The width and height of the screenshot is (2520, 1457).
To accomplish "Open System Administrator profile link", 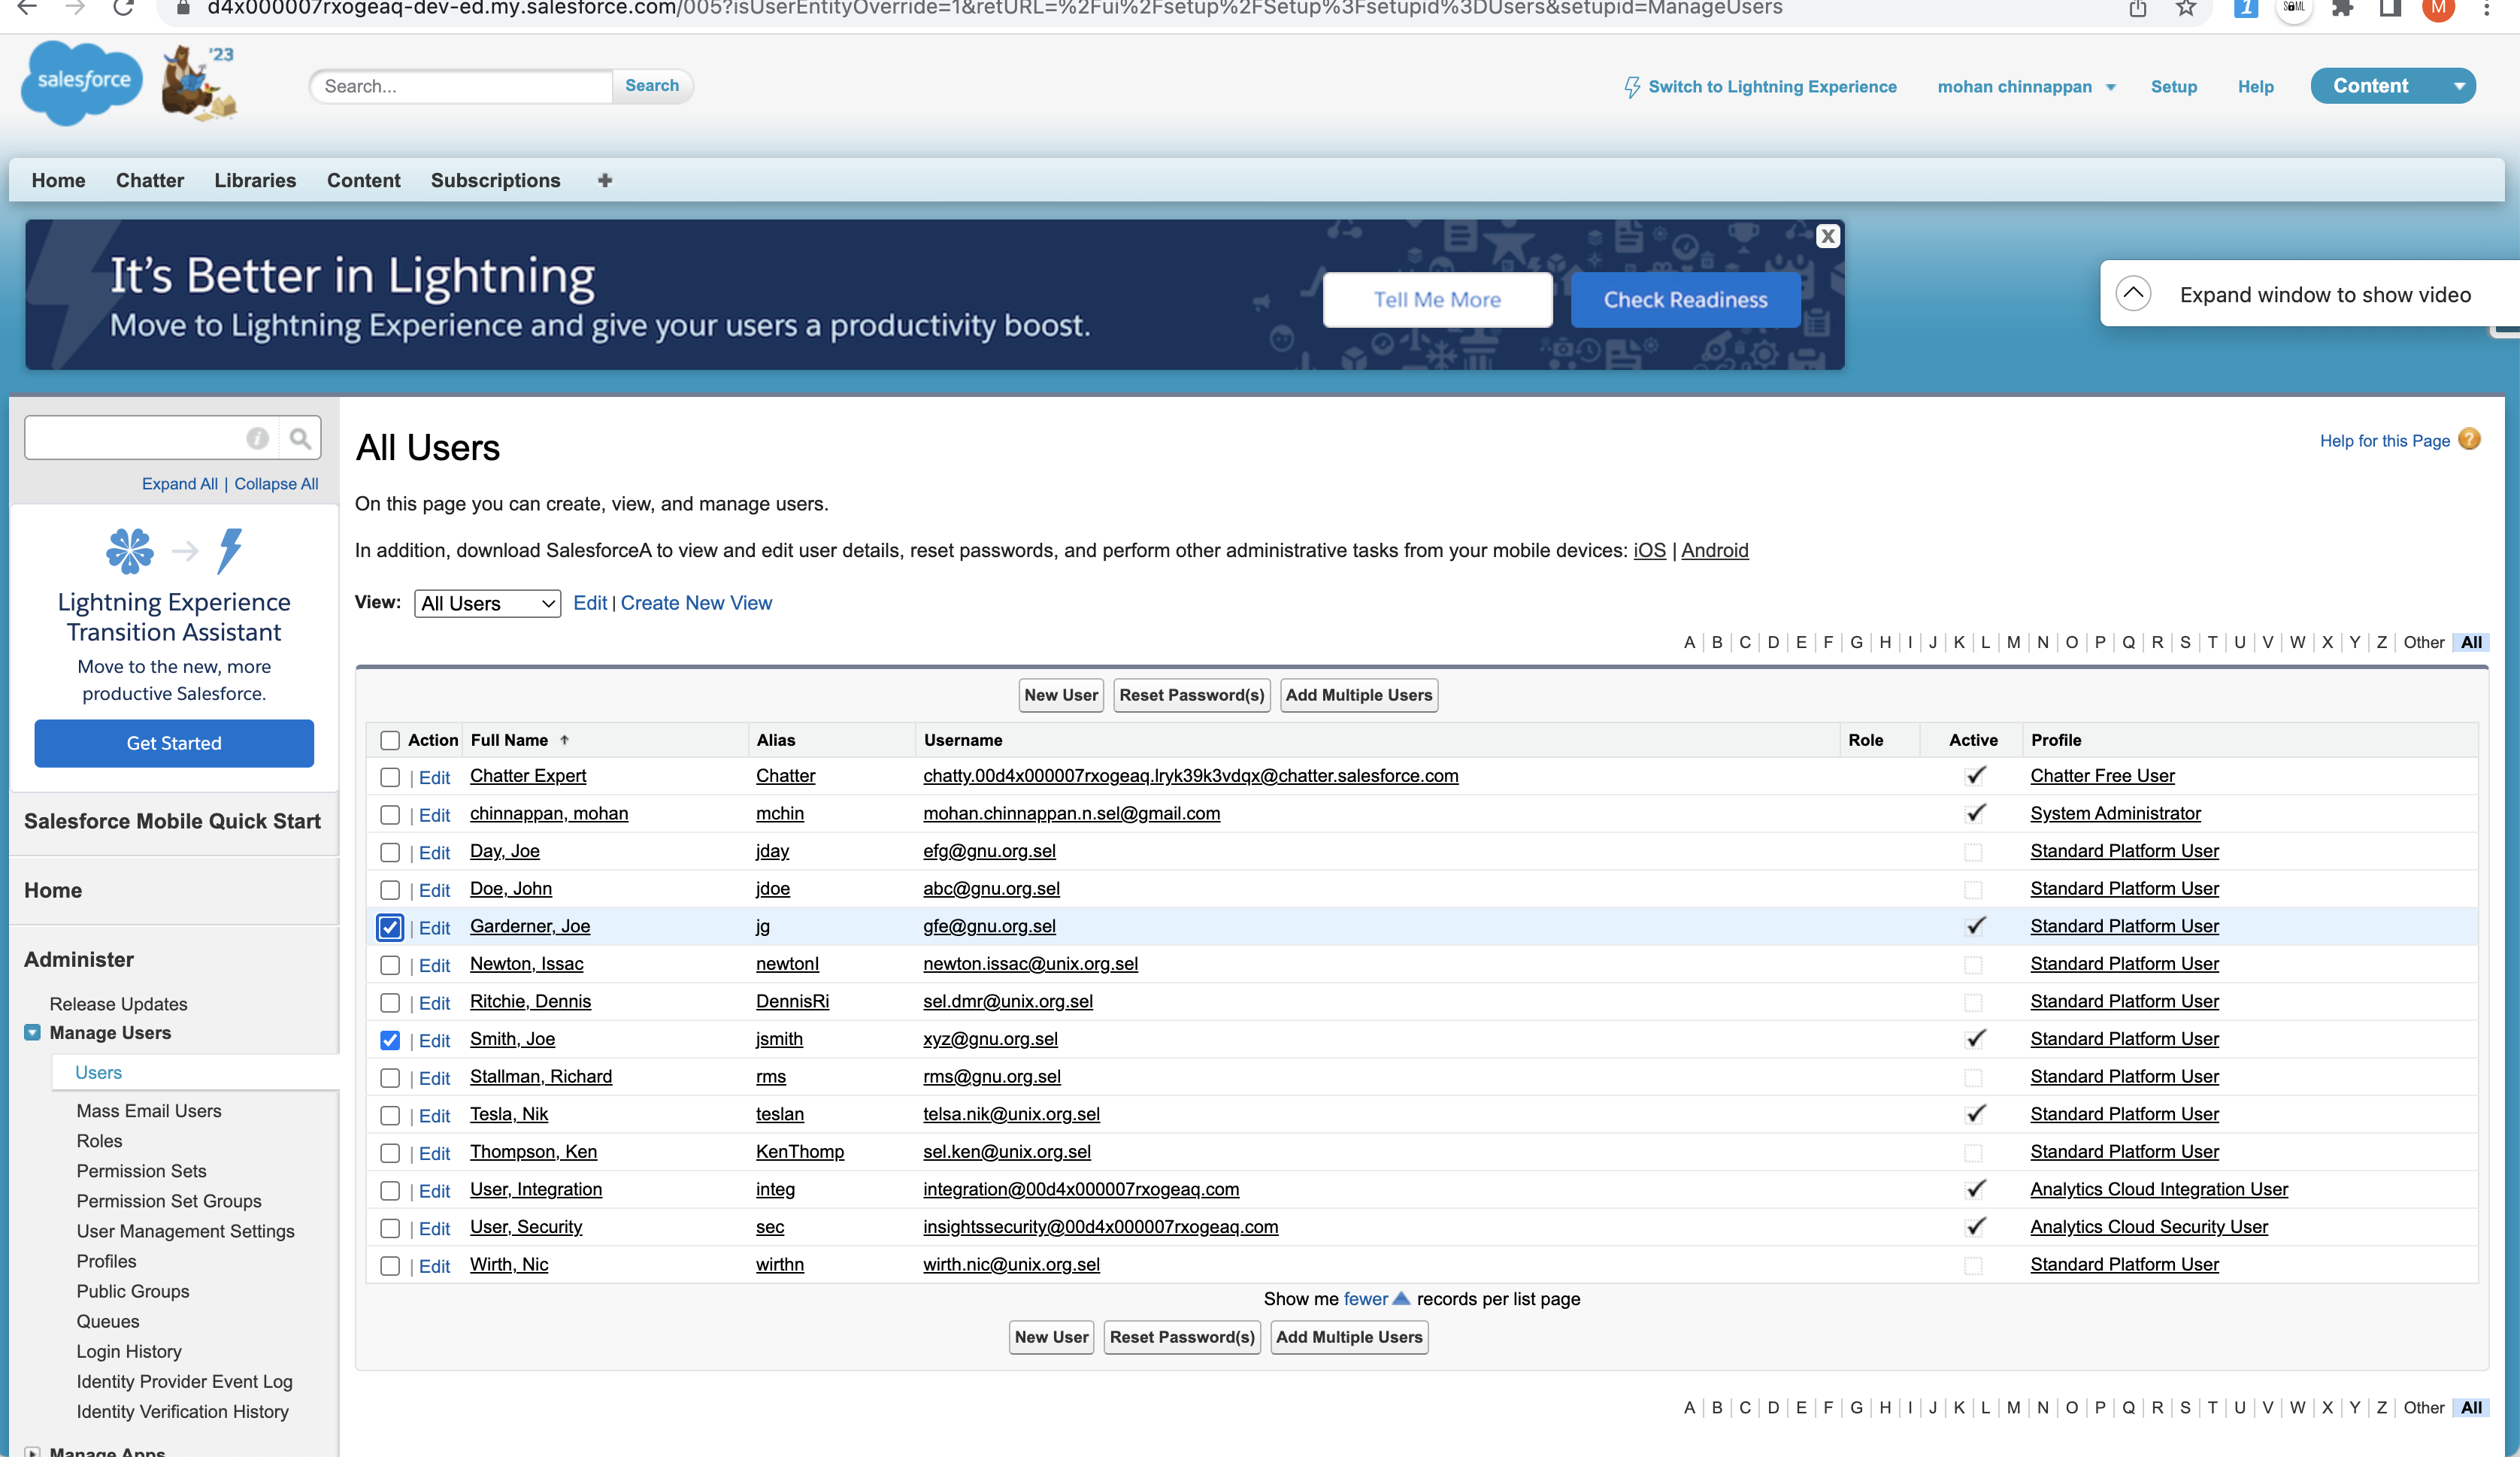I will [2115, 813].
